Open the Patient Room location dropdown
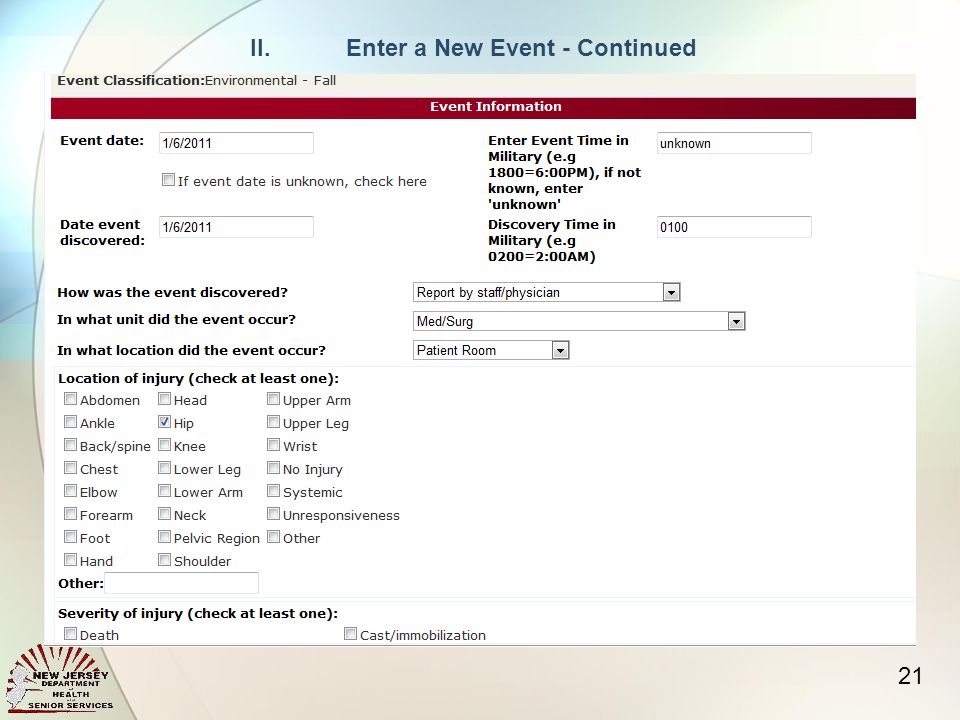The image size is (960, 720). pyautogui.click(x=491, y=350)
